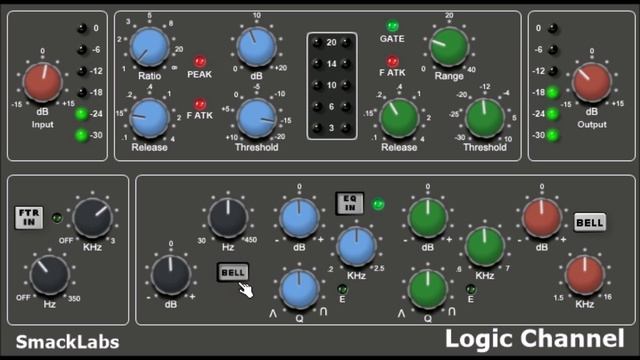Click the input meter -24 LED
Image resolution: width=640 pixels, height=360 pixels.
pyautogui.click(x=82, y=114)
